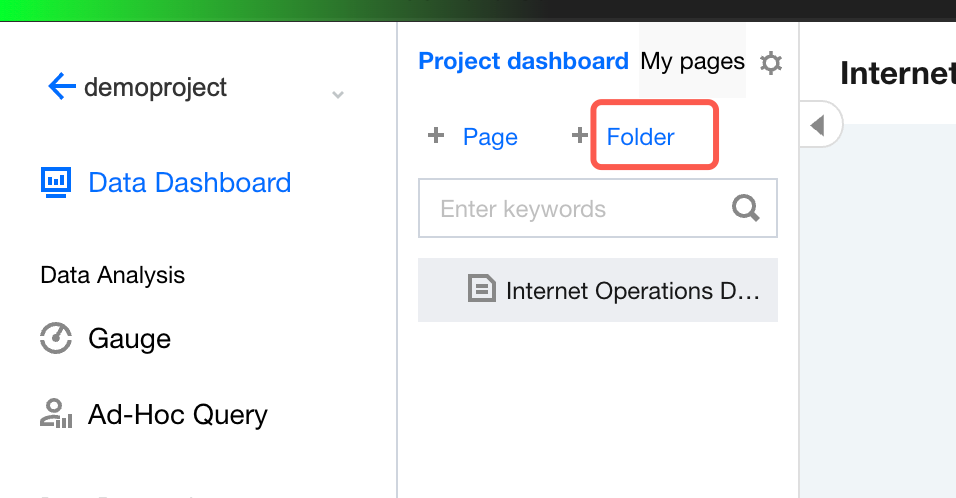Screen dimensions: 956x498
Task: Switch to the My pages tab
Action: [x=692, y=61]
